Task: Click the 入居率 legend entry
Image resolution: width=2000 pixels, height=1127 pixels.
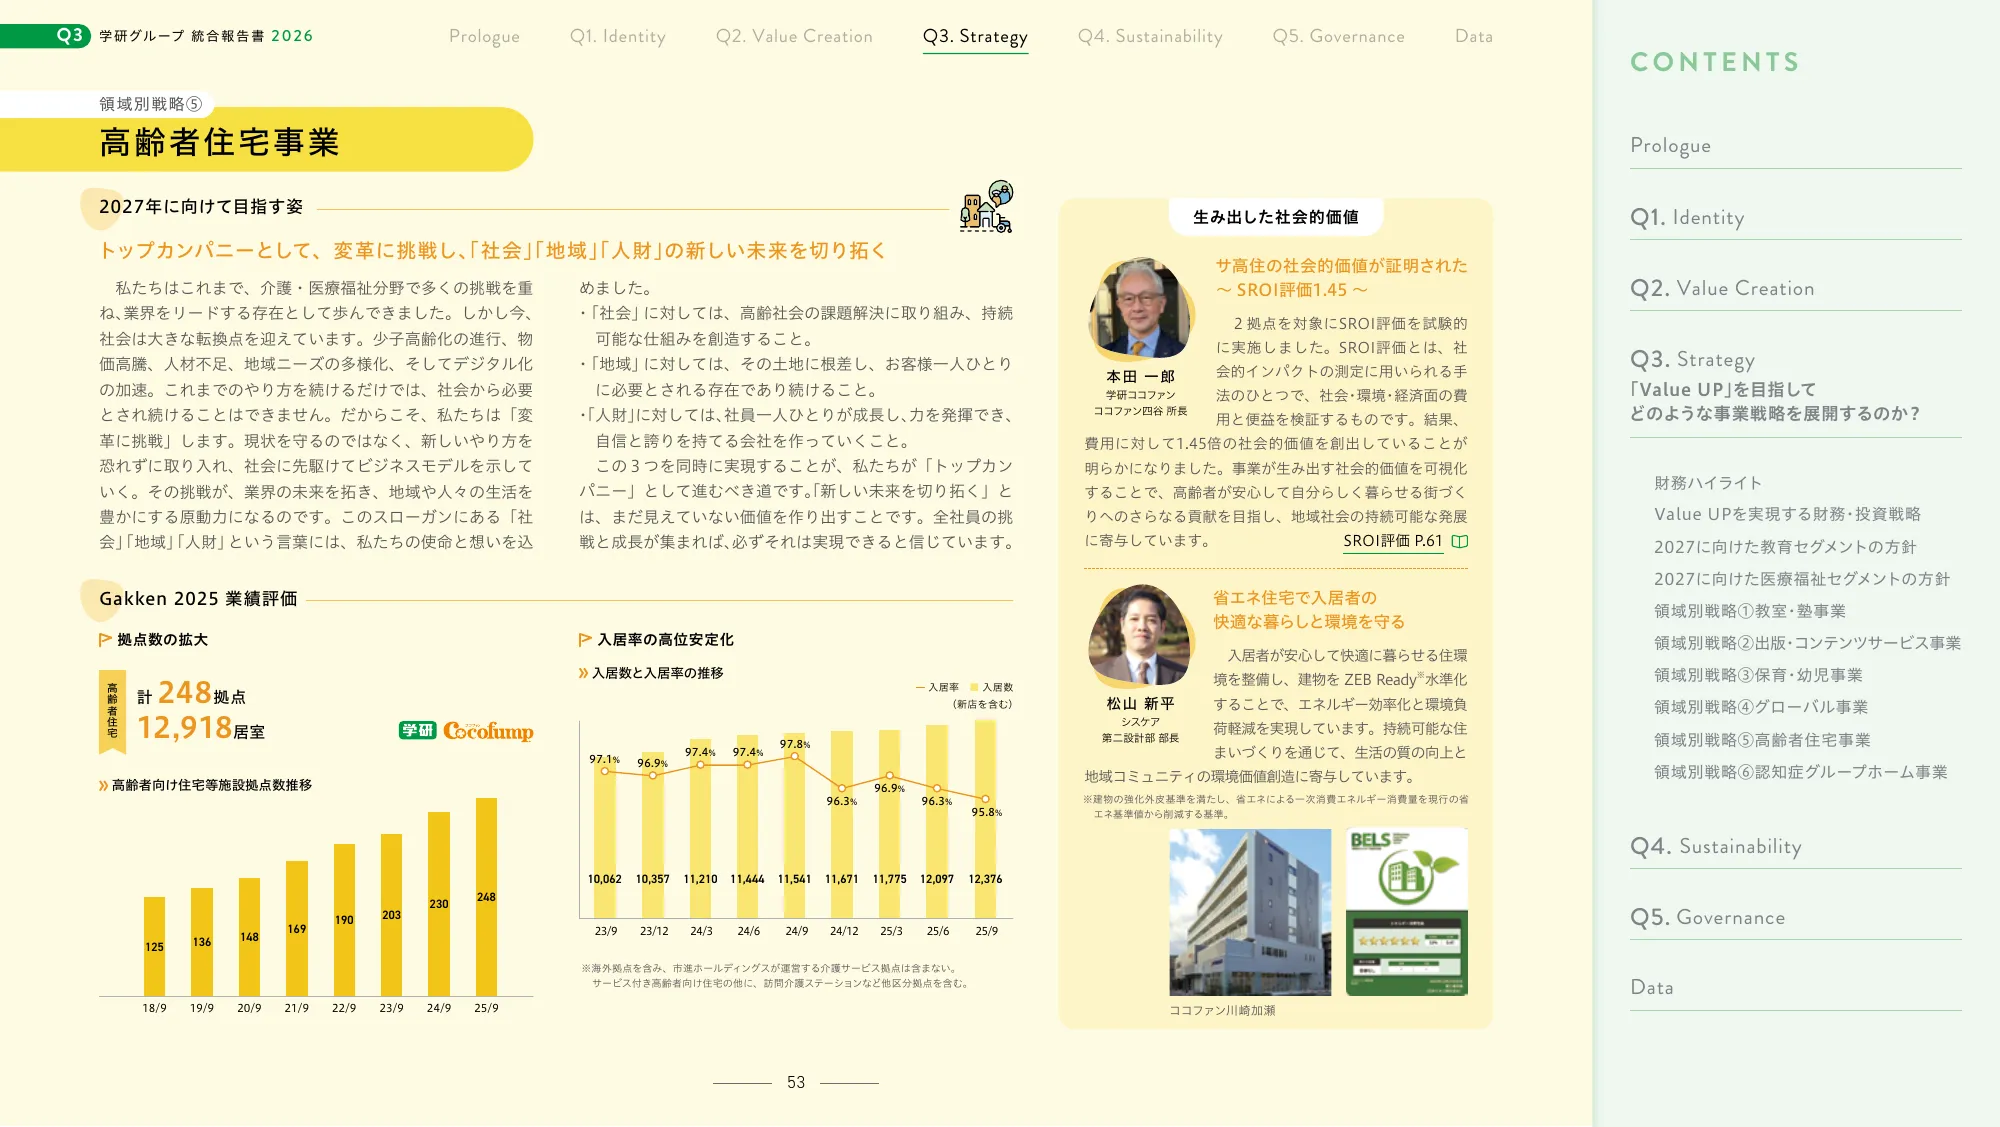Action: [937, 687]
